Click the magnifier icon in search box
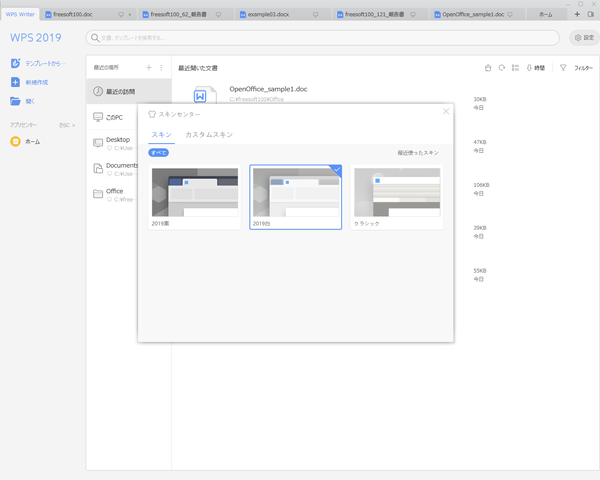Image resolution: width=600 pixels, height=480 pixels. (95, 38)
